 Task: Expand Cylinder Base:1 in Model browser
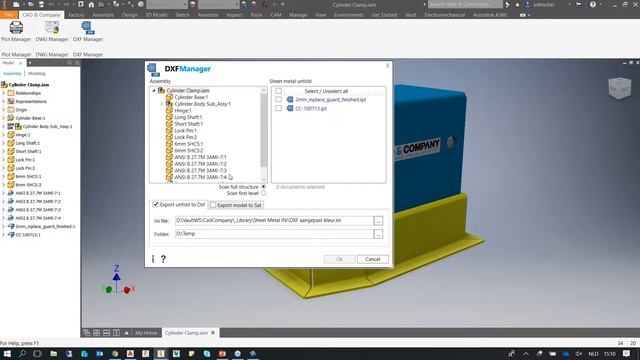4,118
